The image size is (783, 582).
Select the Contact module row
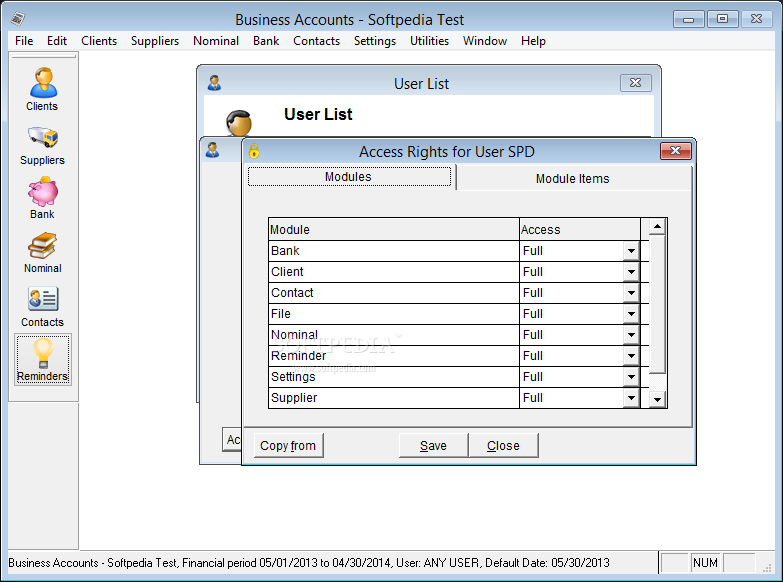click(x=393, y=293)
